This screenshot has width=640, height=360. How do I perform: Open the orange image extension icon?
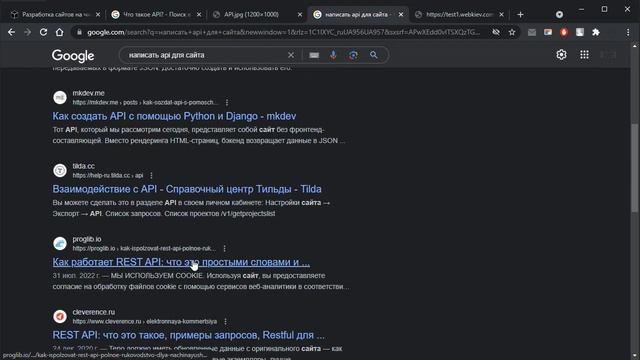[x=548, y=32]
